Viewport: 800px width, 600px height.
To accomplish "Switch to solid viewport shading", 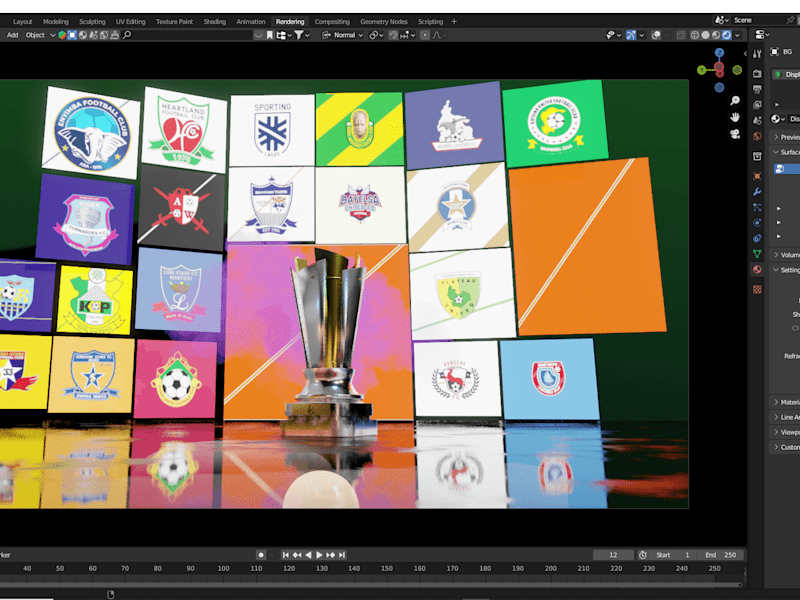I will [706, 35].
